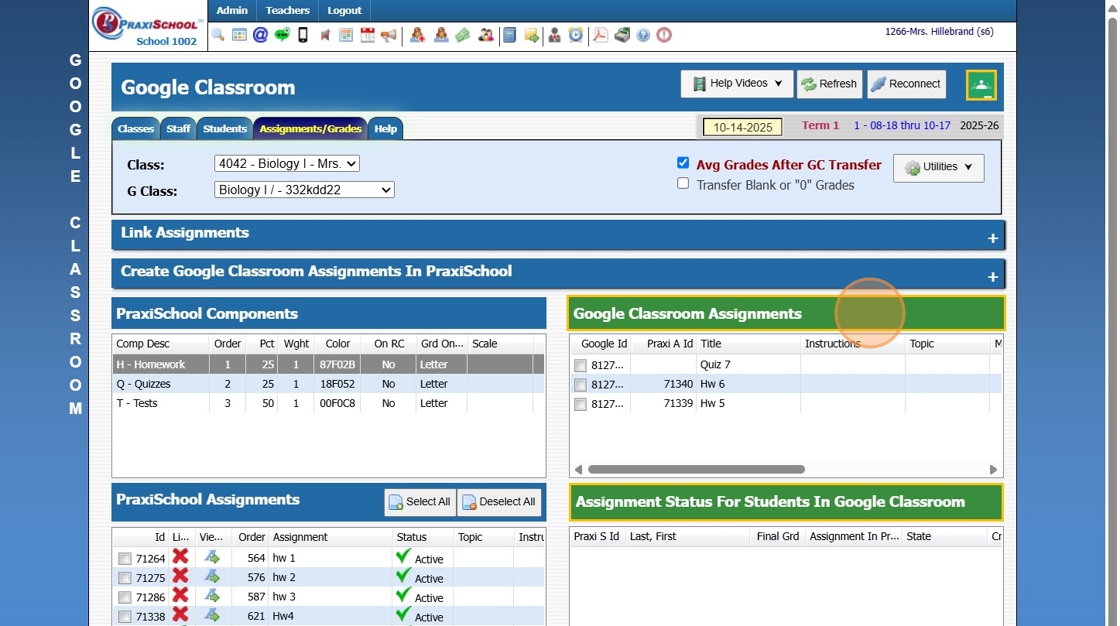This screenshot has width=1120, height=626.
Task: Check the Quiz 7 Google assignment box
Action: pos(580,365)
